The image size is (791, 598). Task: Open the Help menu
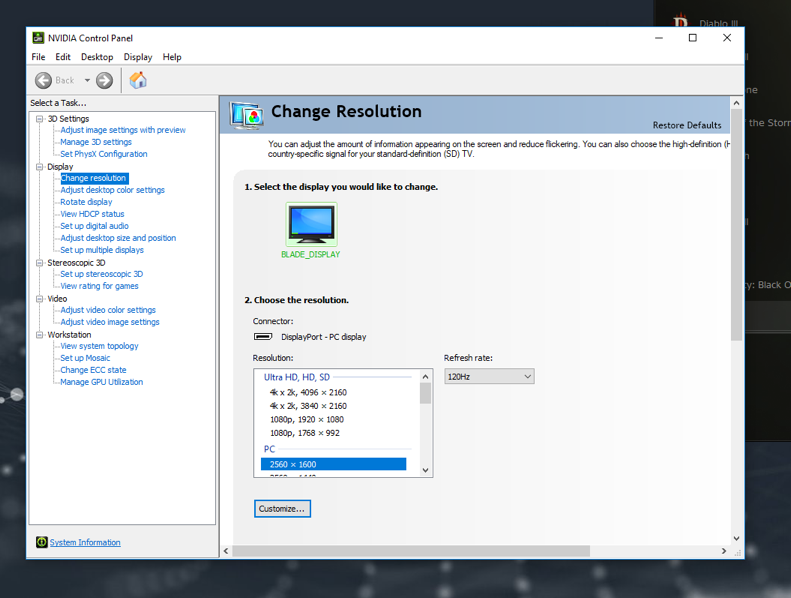(x=172, y=57)
